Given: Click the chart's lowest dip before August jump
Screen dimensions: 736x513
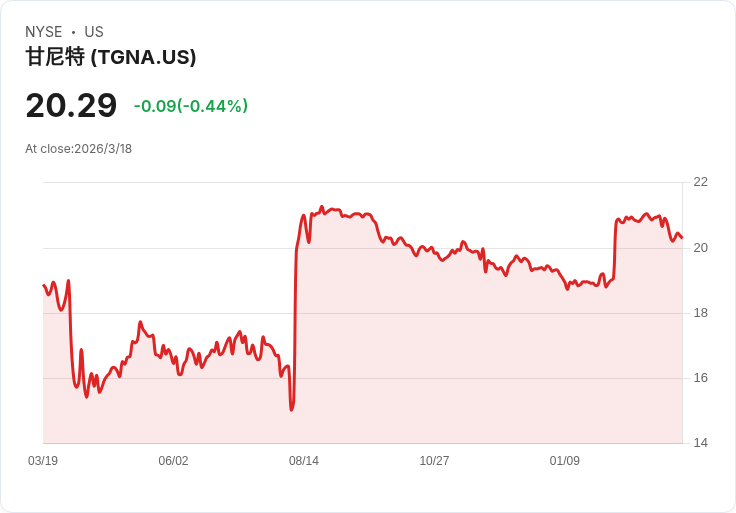Looking at the screenshot, I should [291, 409].
